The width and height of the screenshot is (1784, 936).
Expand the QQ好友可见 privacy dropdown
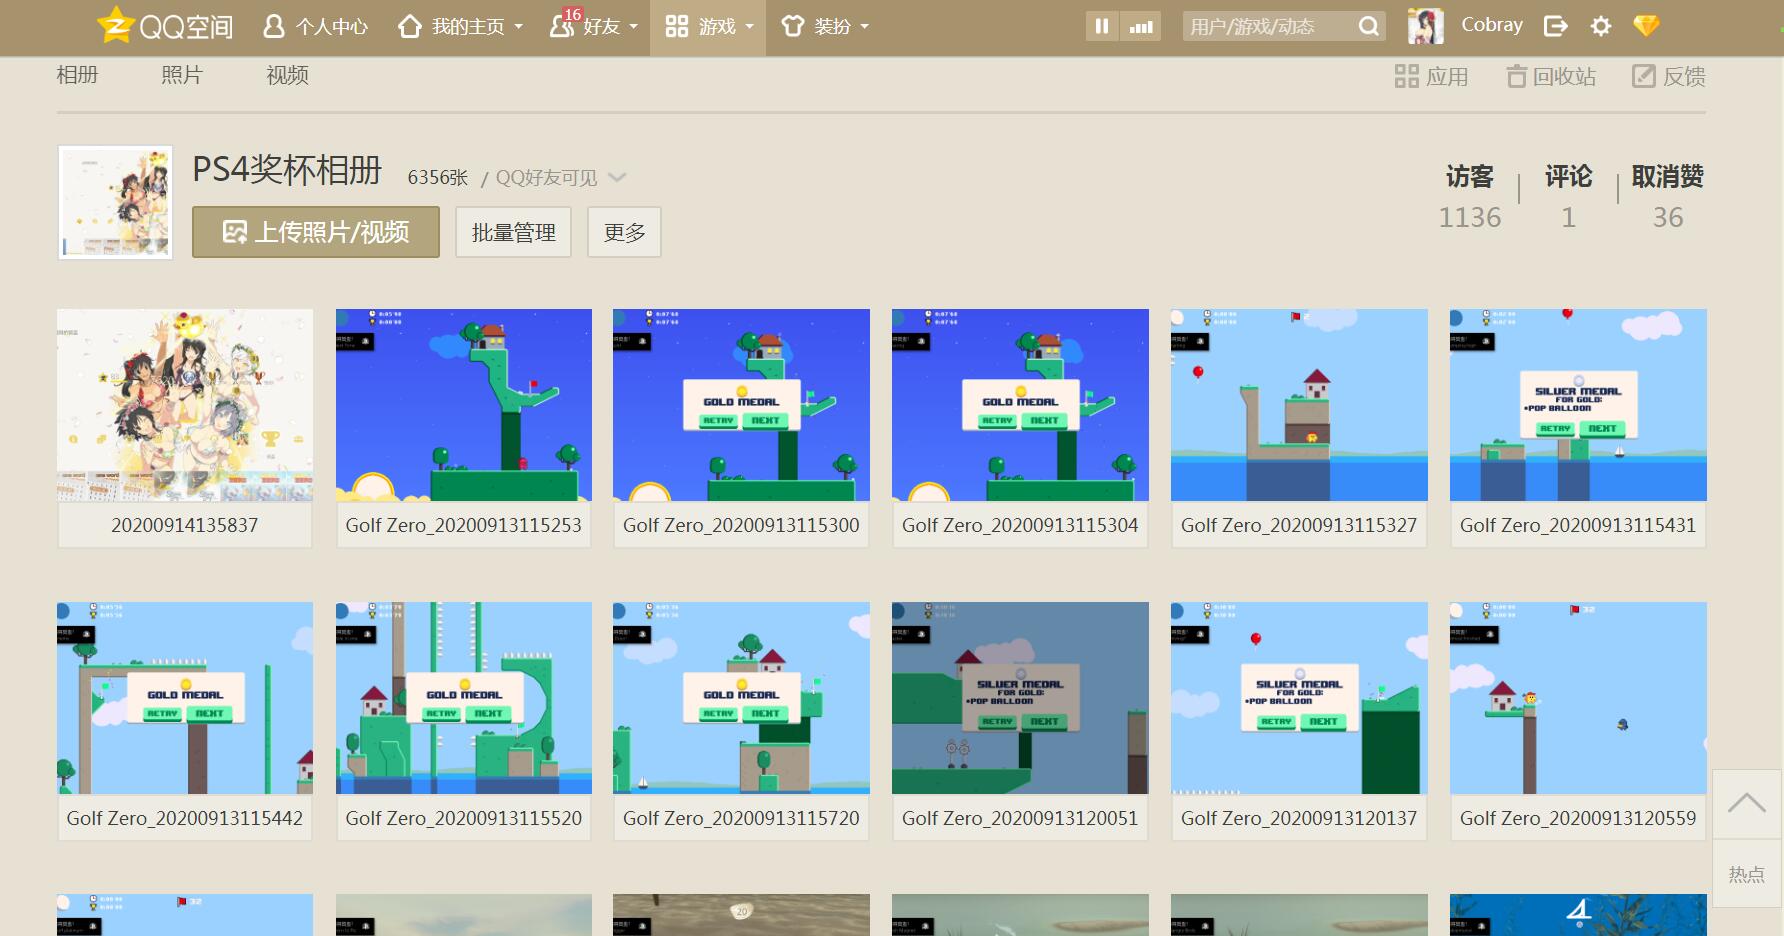coord(617,178)
